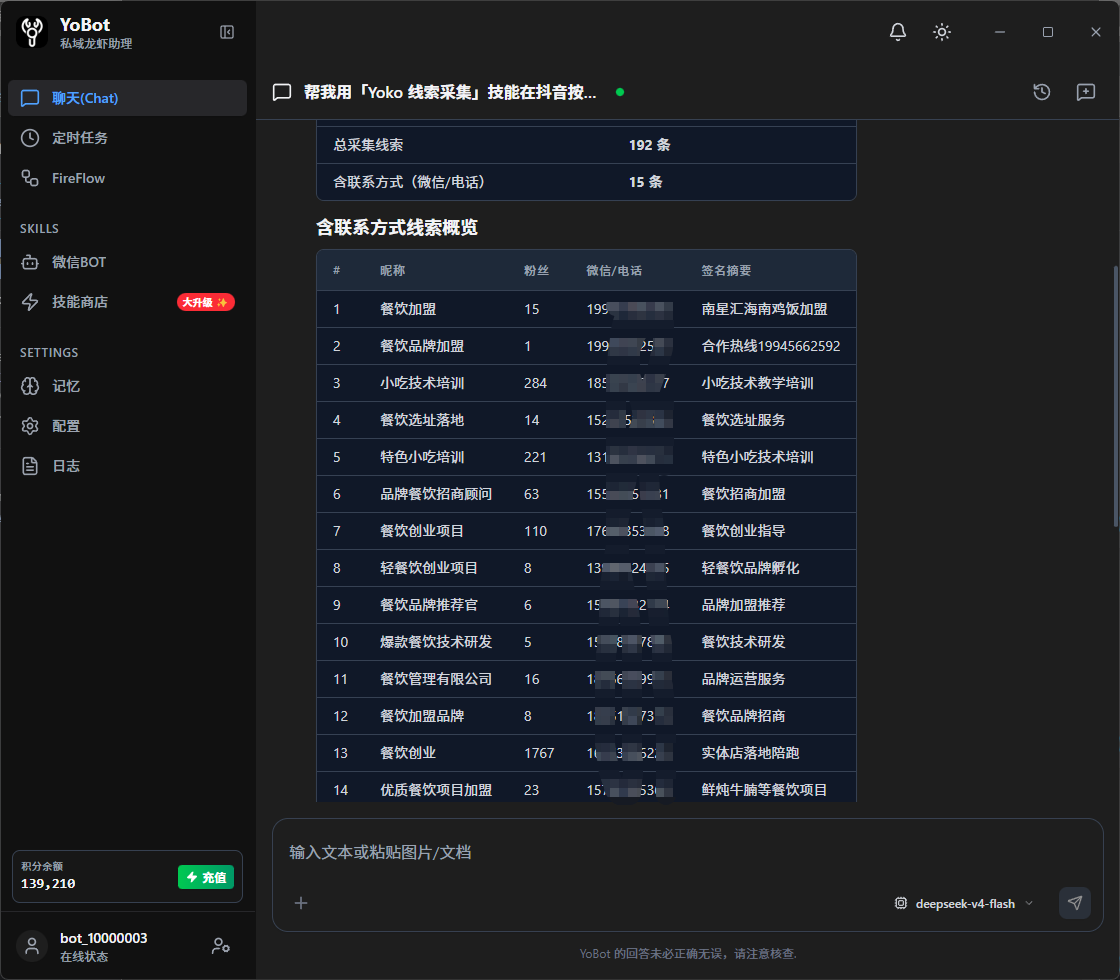The image size is (1120, 980).
Task: Open account management icon next to bot_10000003
Action: (221, 946)
